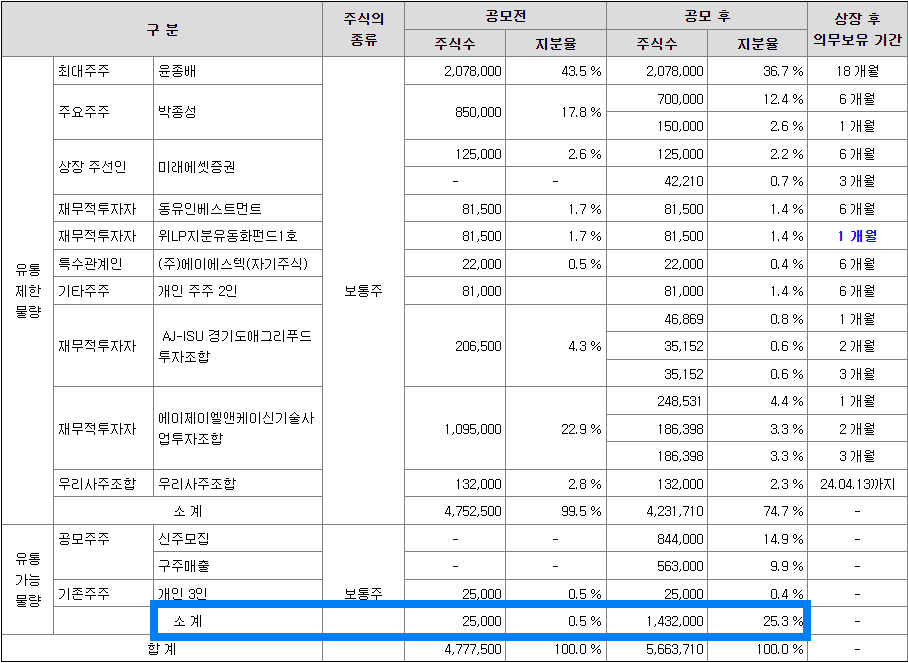Screen dimensions: 908x663
Task: Click the blue 1 개월 lockup period cell
Action: pyautogui.click(x=856, y=237)
